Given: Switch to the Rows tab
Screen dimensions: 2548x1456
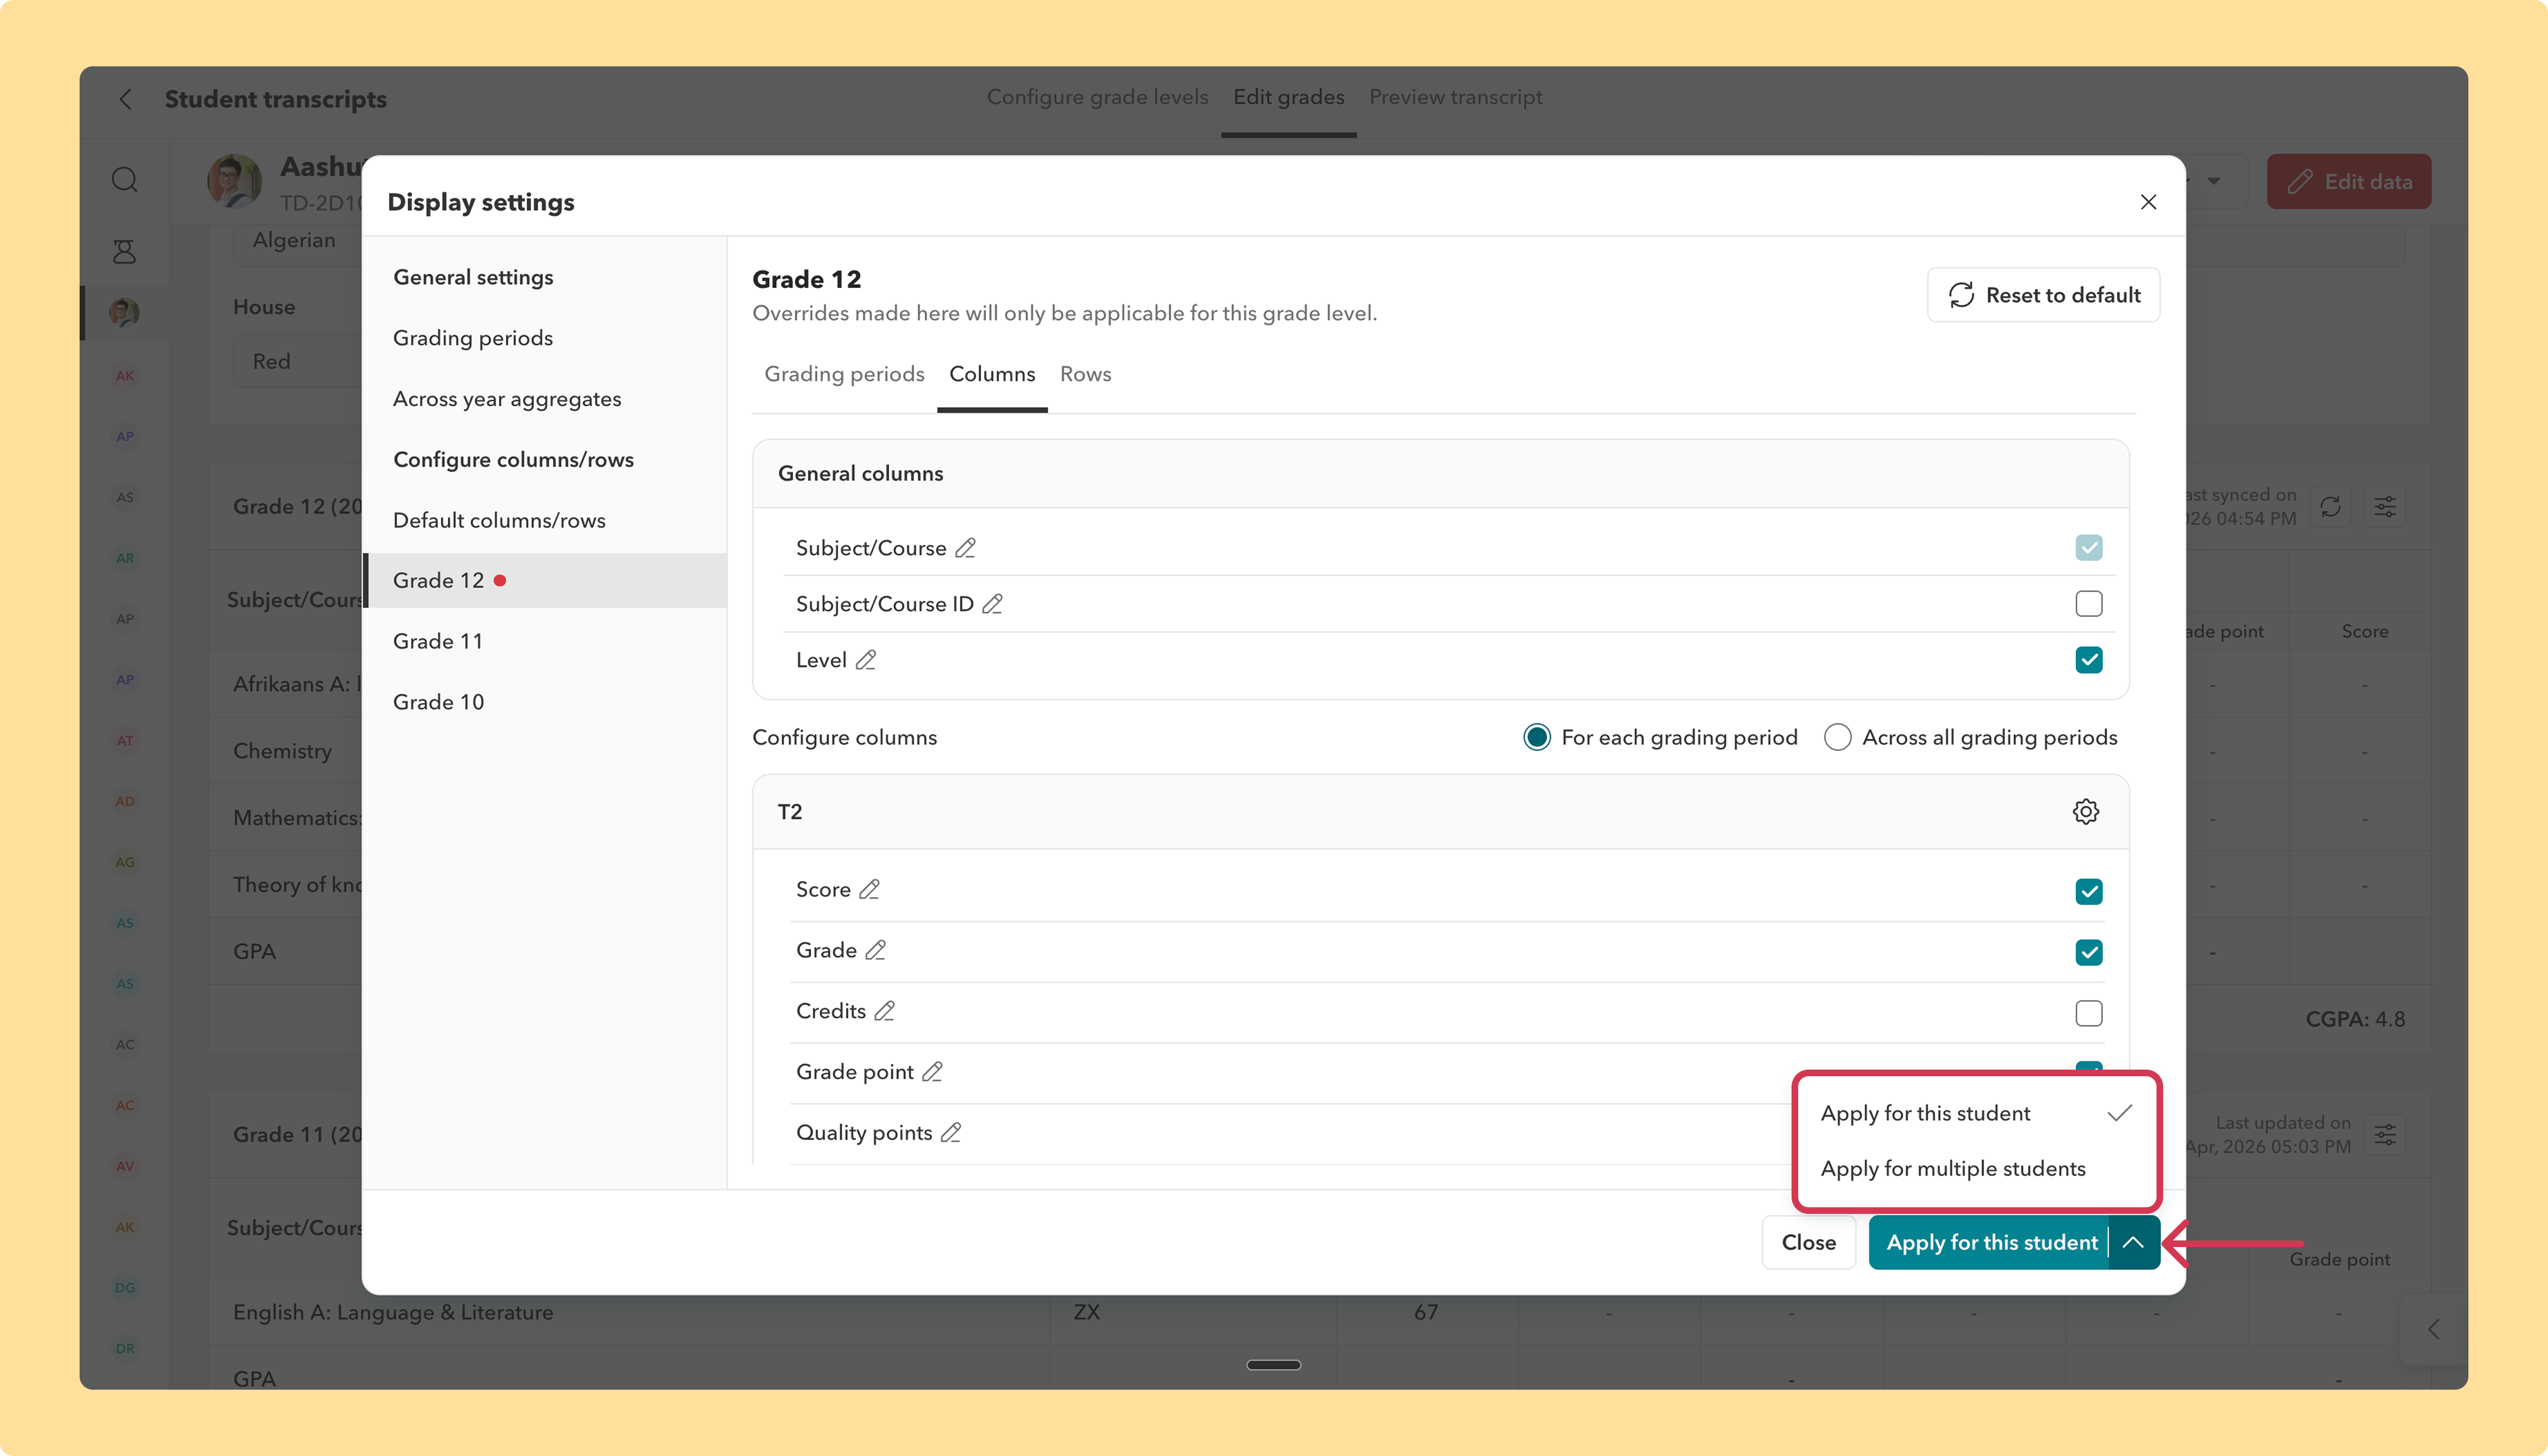Looking at the screenshot, I should [x=1085, y=374].
